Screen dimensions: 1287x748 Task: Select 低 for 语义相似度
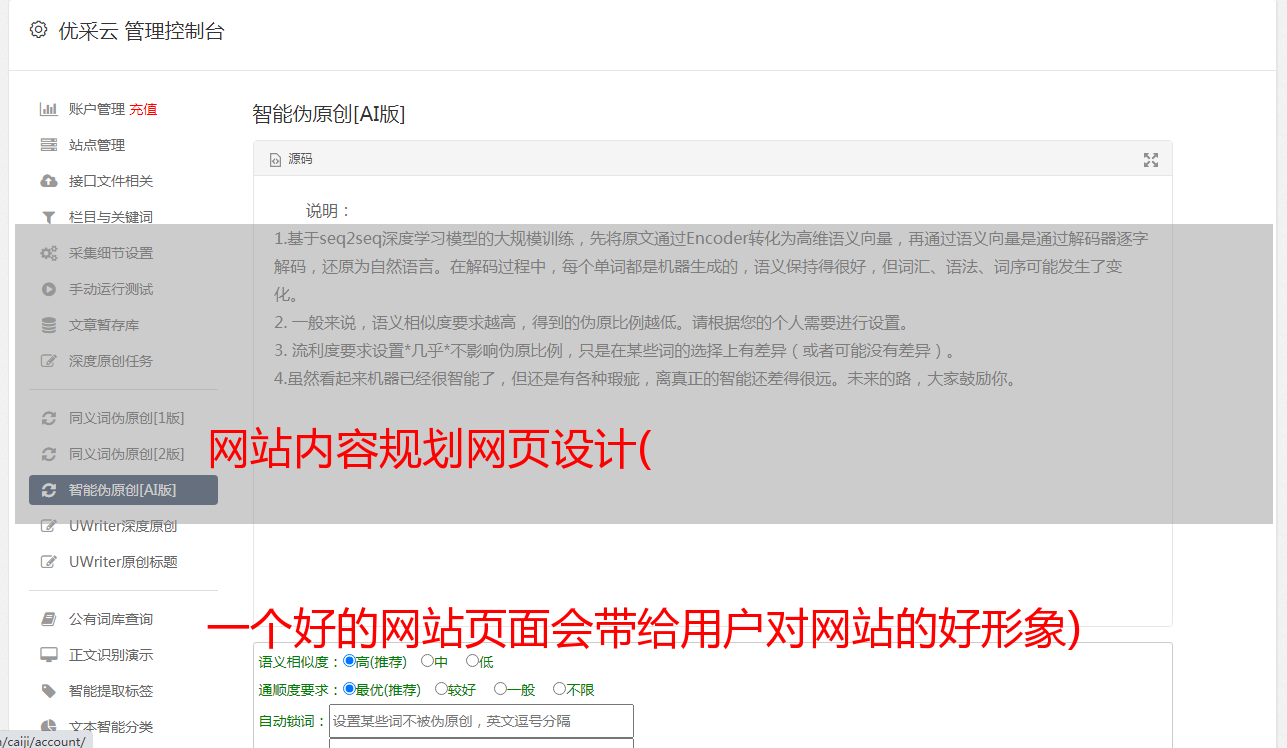pyautogui.click(x=472, y=661)
